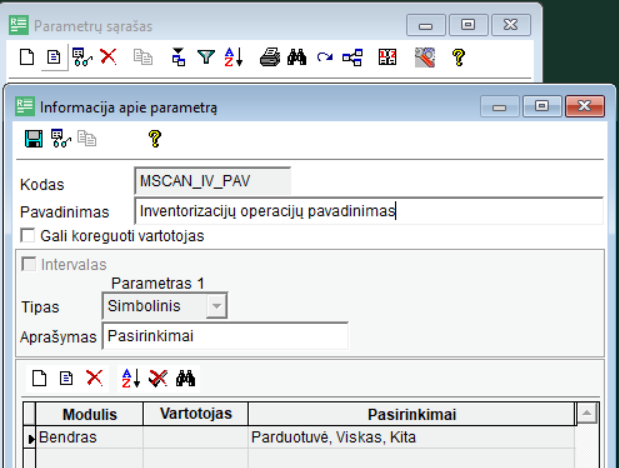Viewport: 619px width, 468px height.
Task: Minimize Parametrų sąrašas window
Action: [426, 25]
